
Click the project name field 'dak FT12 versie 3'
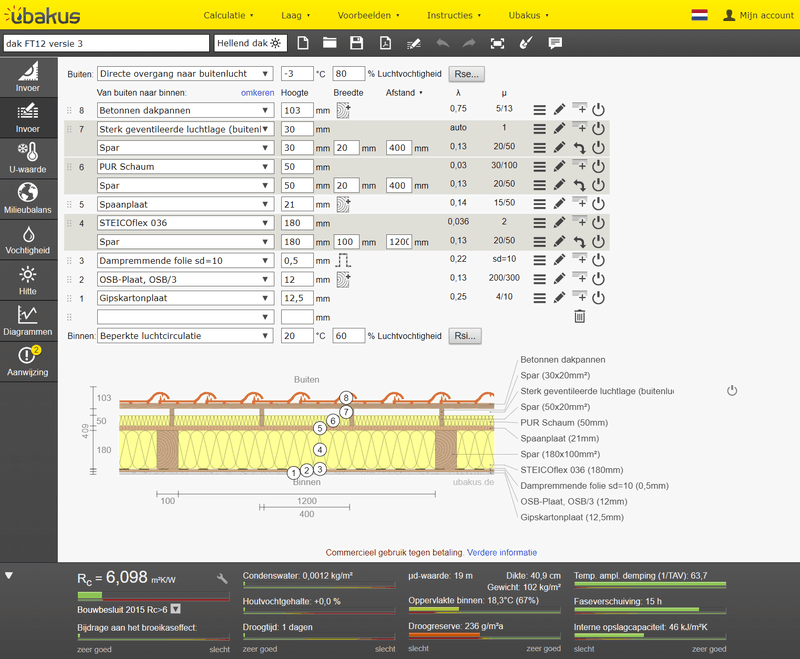tap(105, 43)
